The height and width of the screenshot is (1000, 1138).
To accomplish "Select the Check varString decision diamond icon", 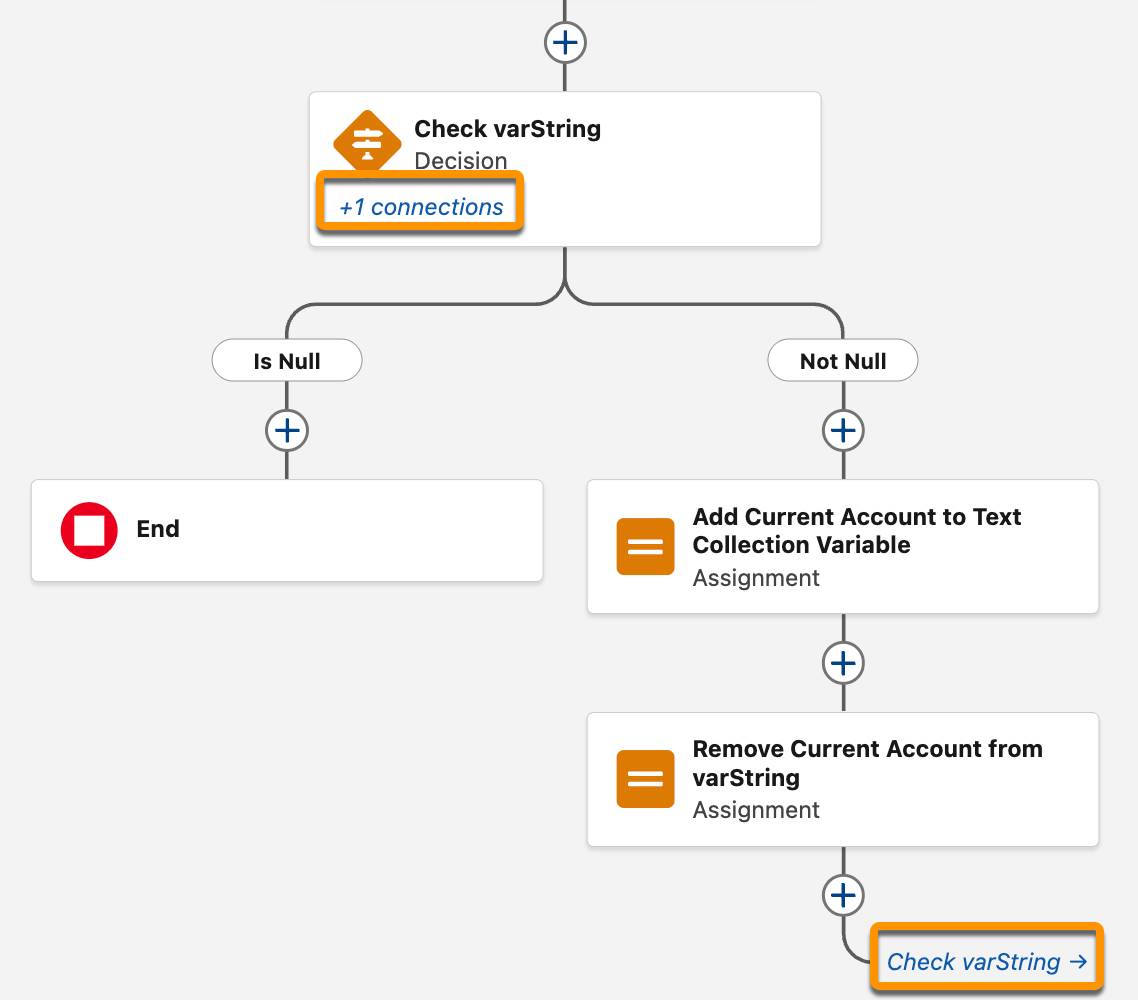I will (367, 142).
